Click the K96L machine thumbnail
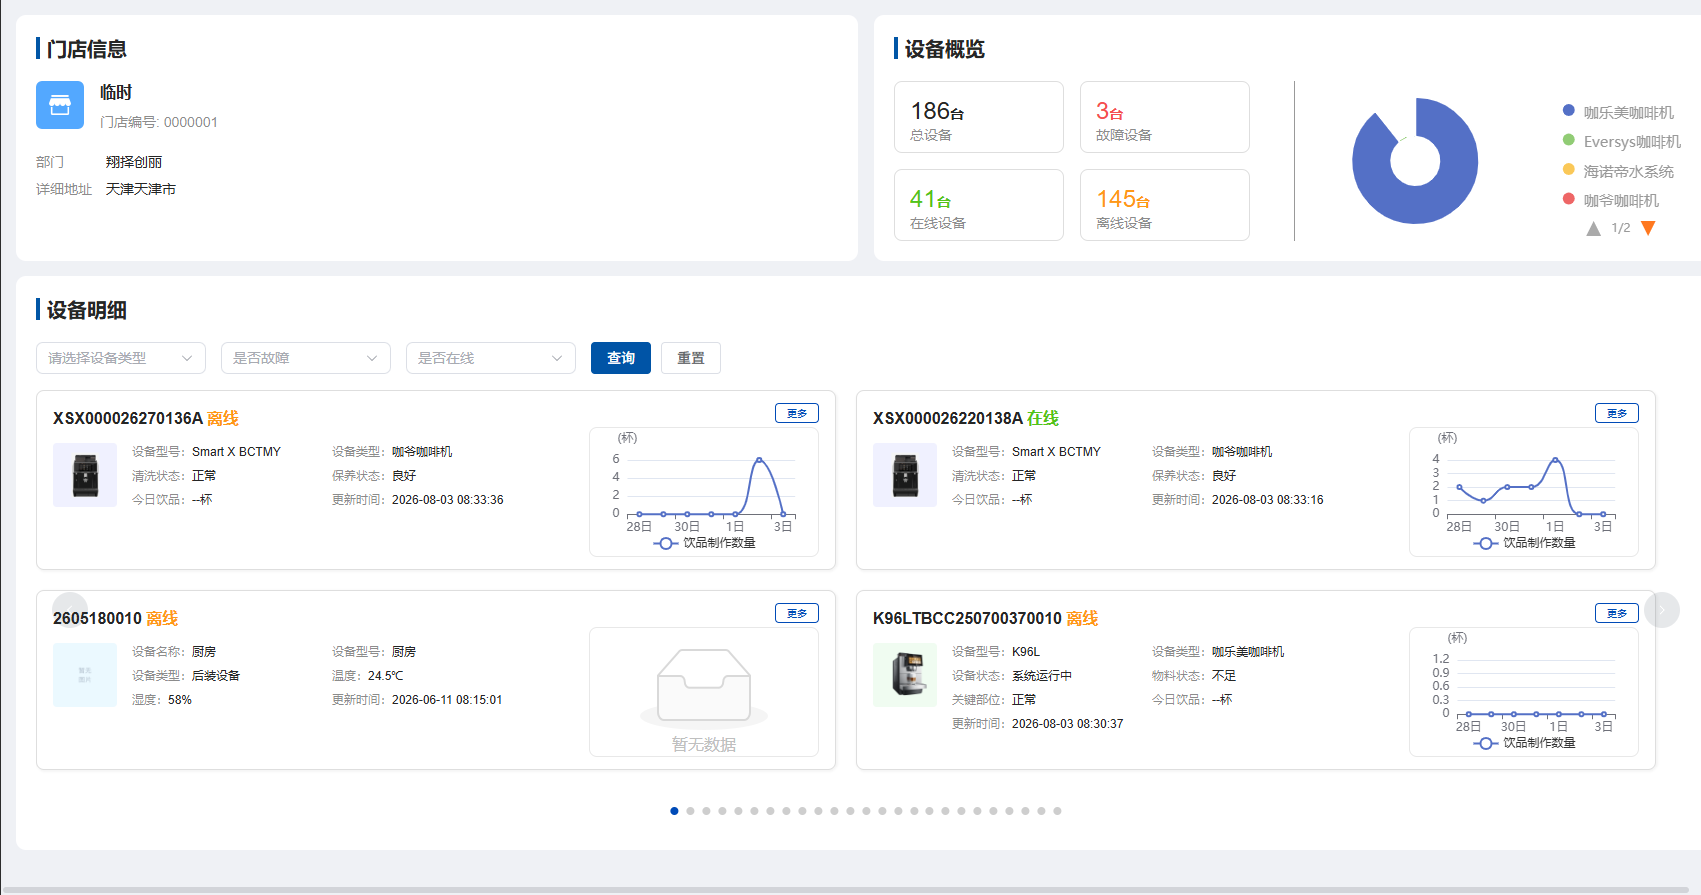Image resolution: width=1701 pixels, height=895 pixels. [905, 675]
